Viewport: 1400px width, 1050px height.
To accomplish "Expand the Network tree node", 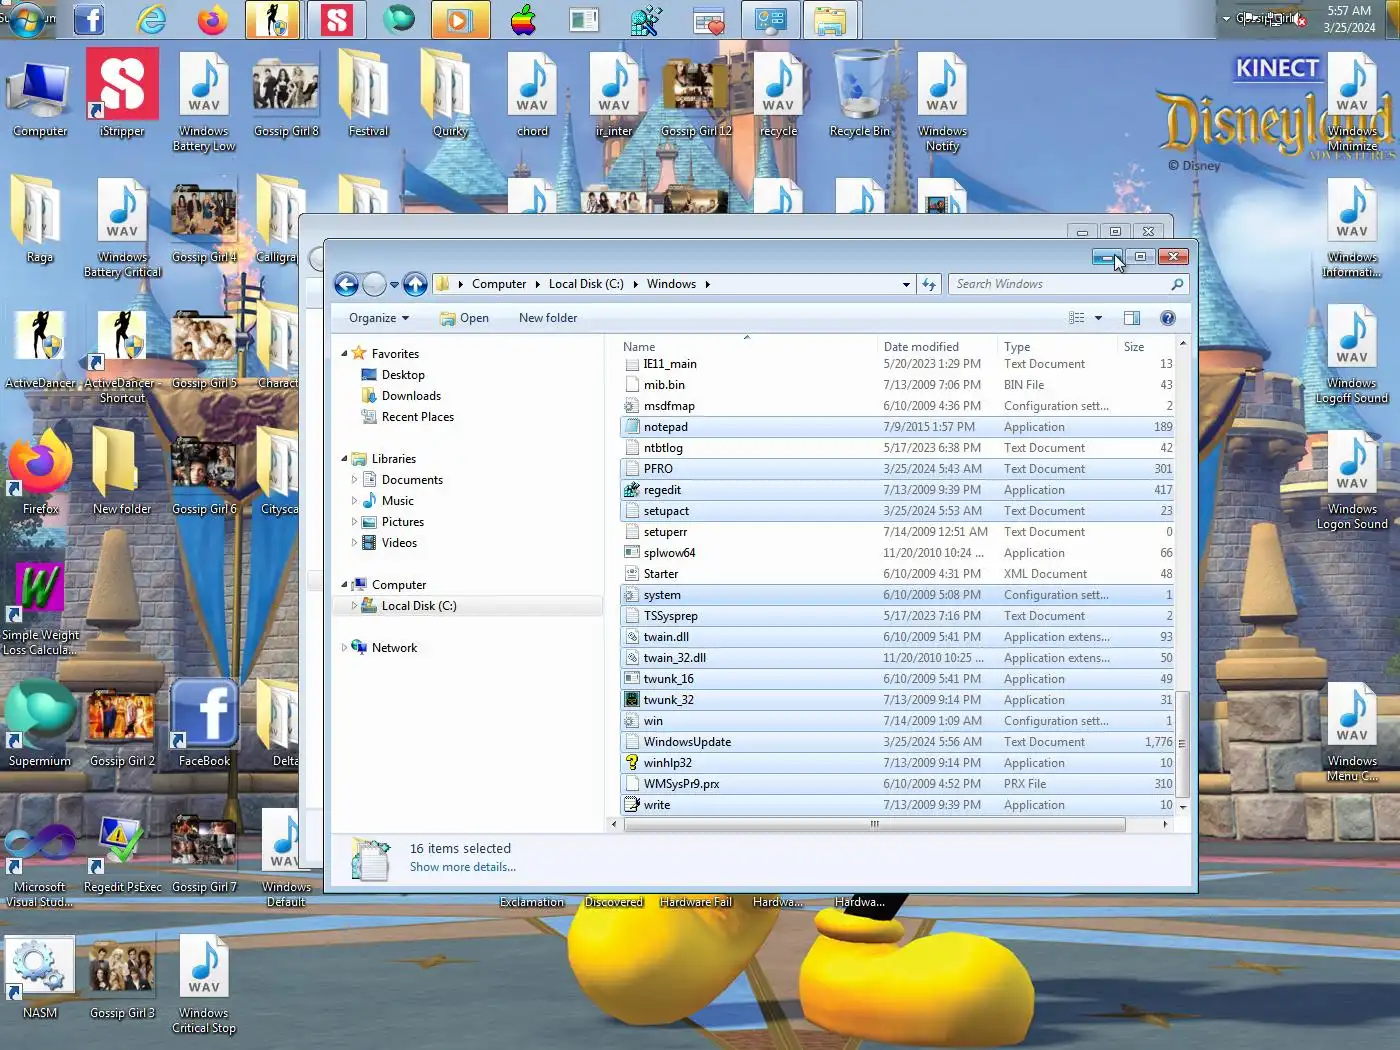I will click(x=344, y=648).
